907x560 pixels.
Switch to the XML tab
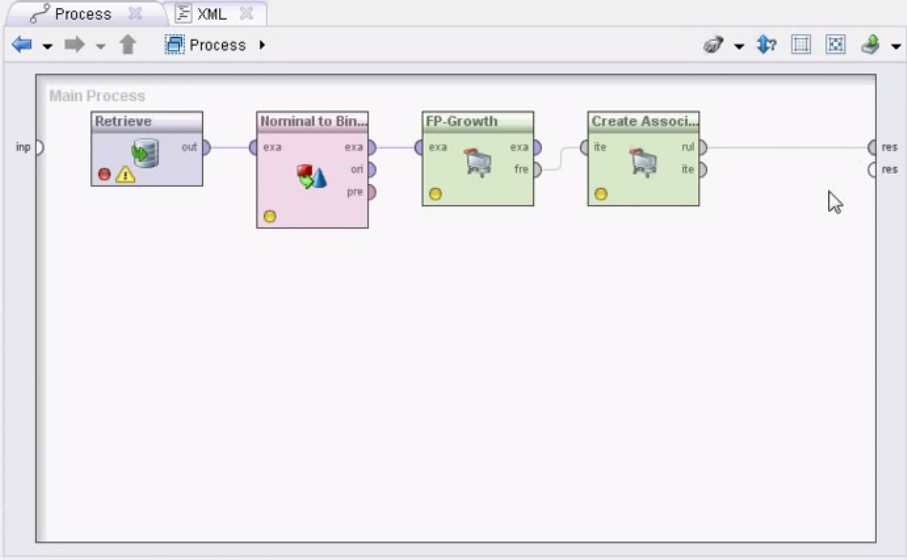[212, 14]
